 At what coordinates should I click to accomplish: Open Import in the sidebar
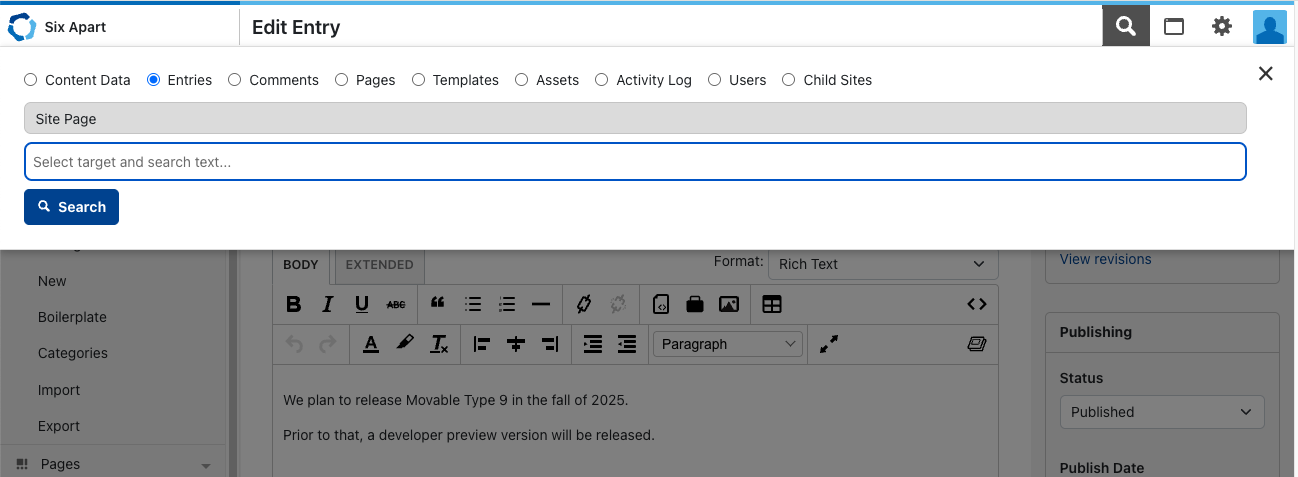[x=59, y=390]
